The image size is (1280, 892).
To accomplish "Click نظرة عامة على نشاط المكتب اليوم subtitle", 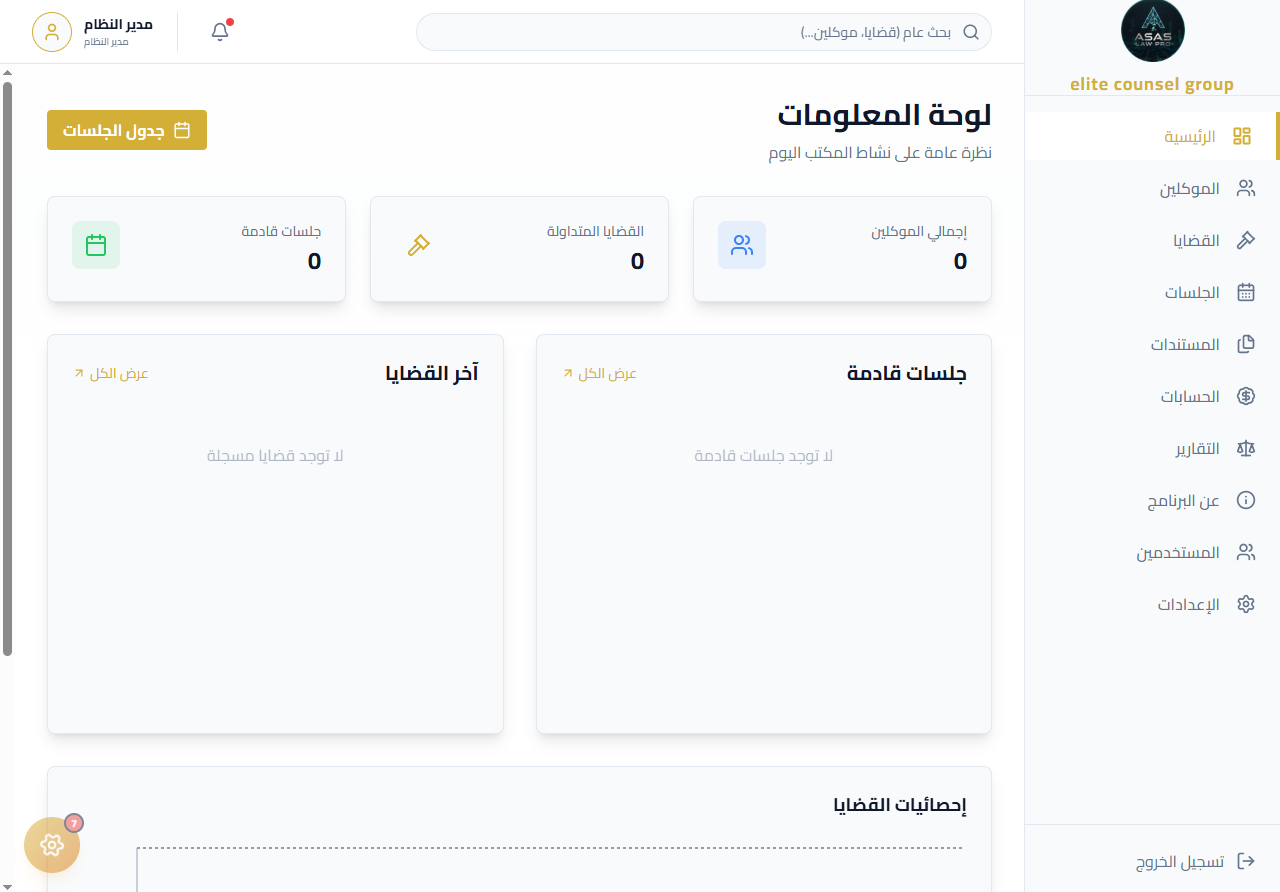I will 880,153.
